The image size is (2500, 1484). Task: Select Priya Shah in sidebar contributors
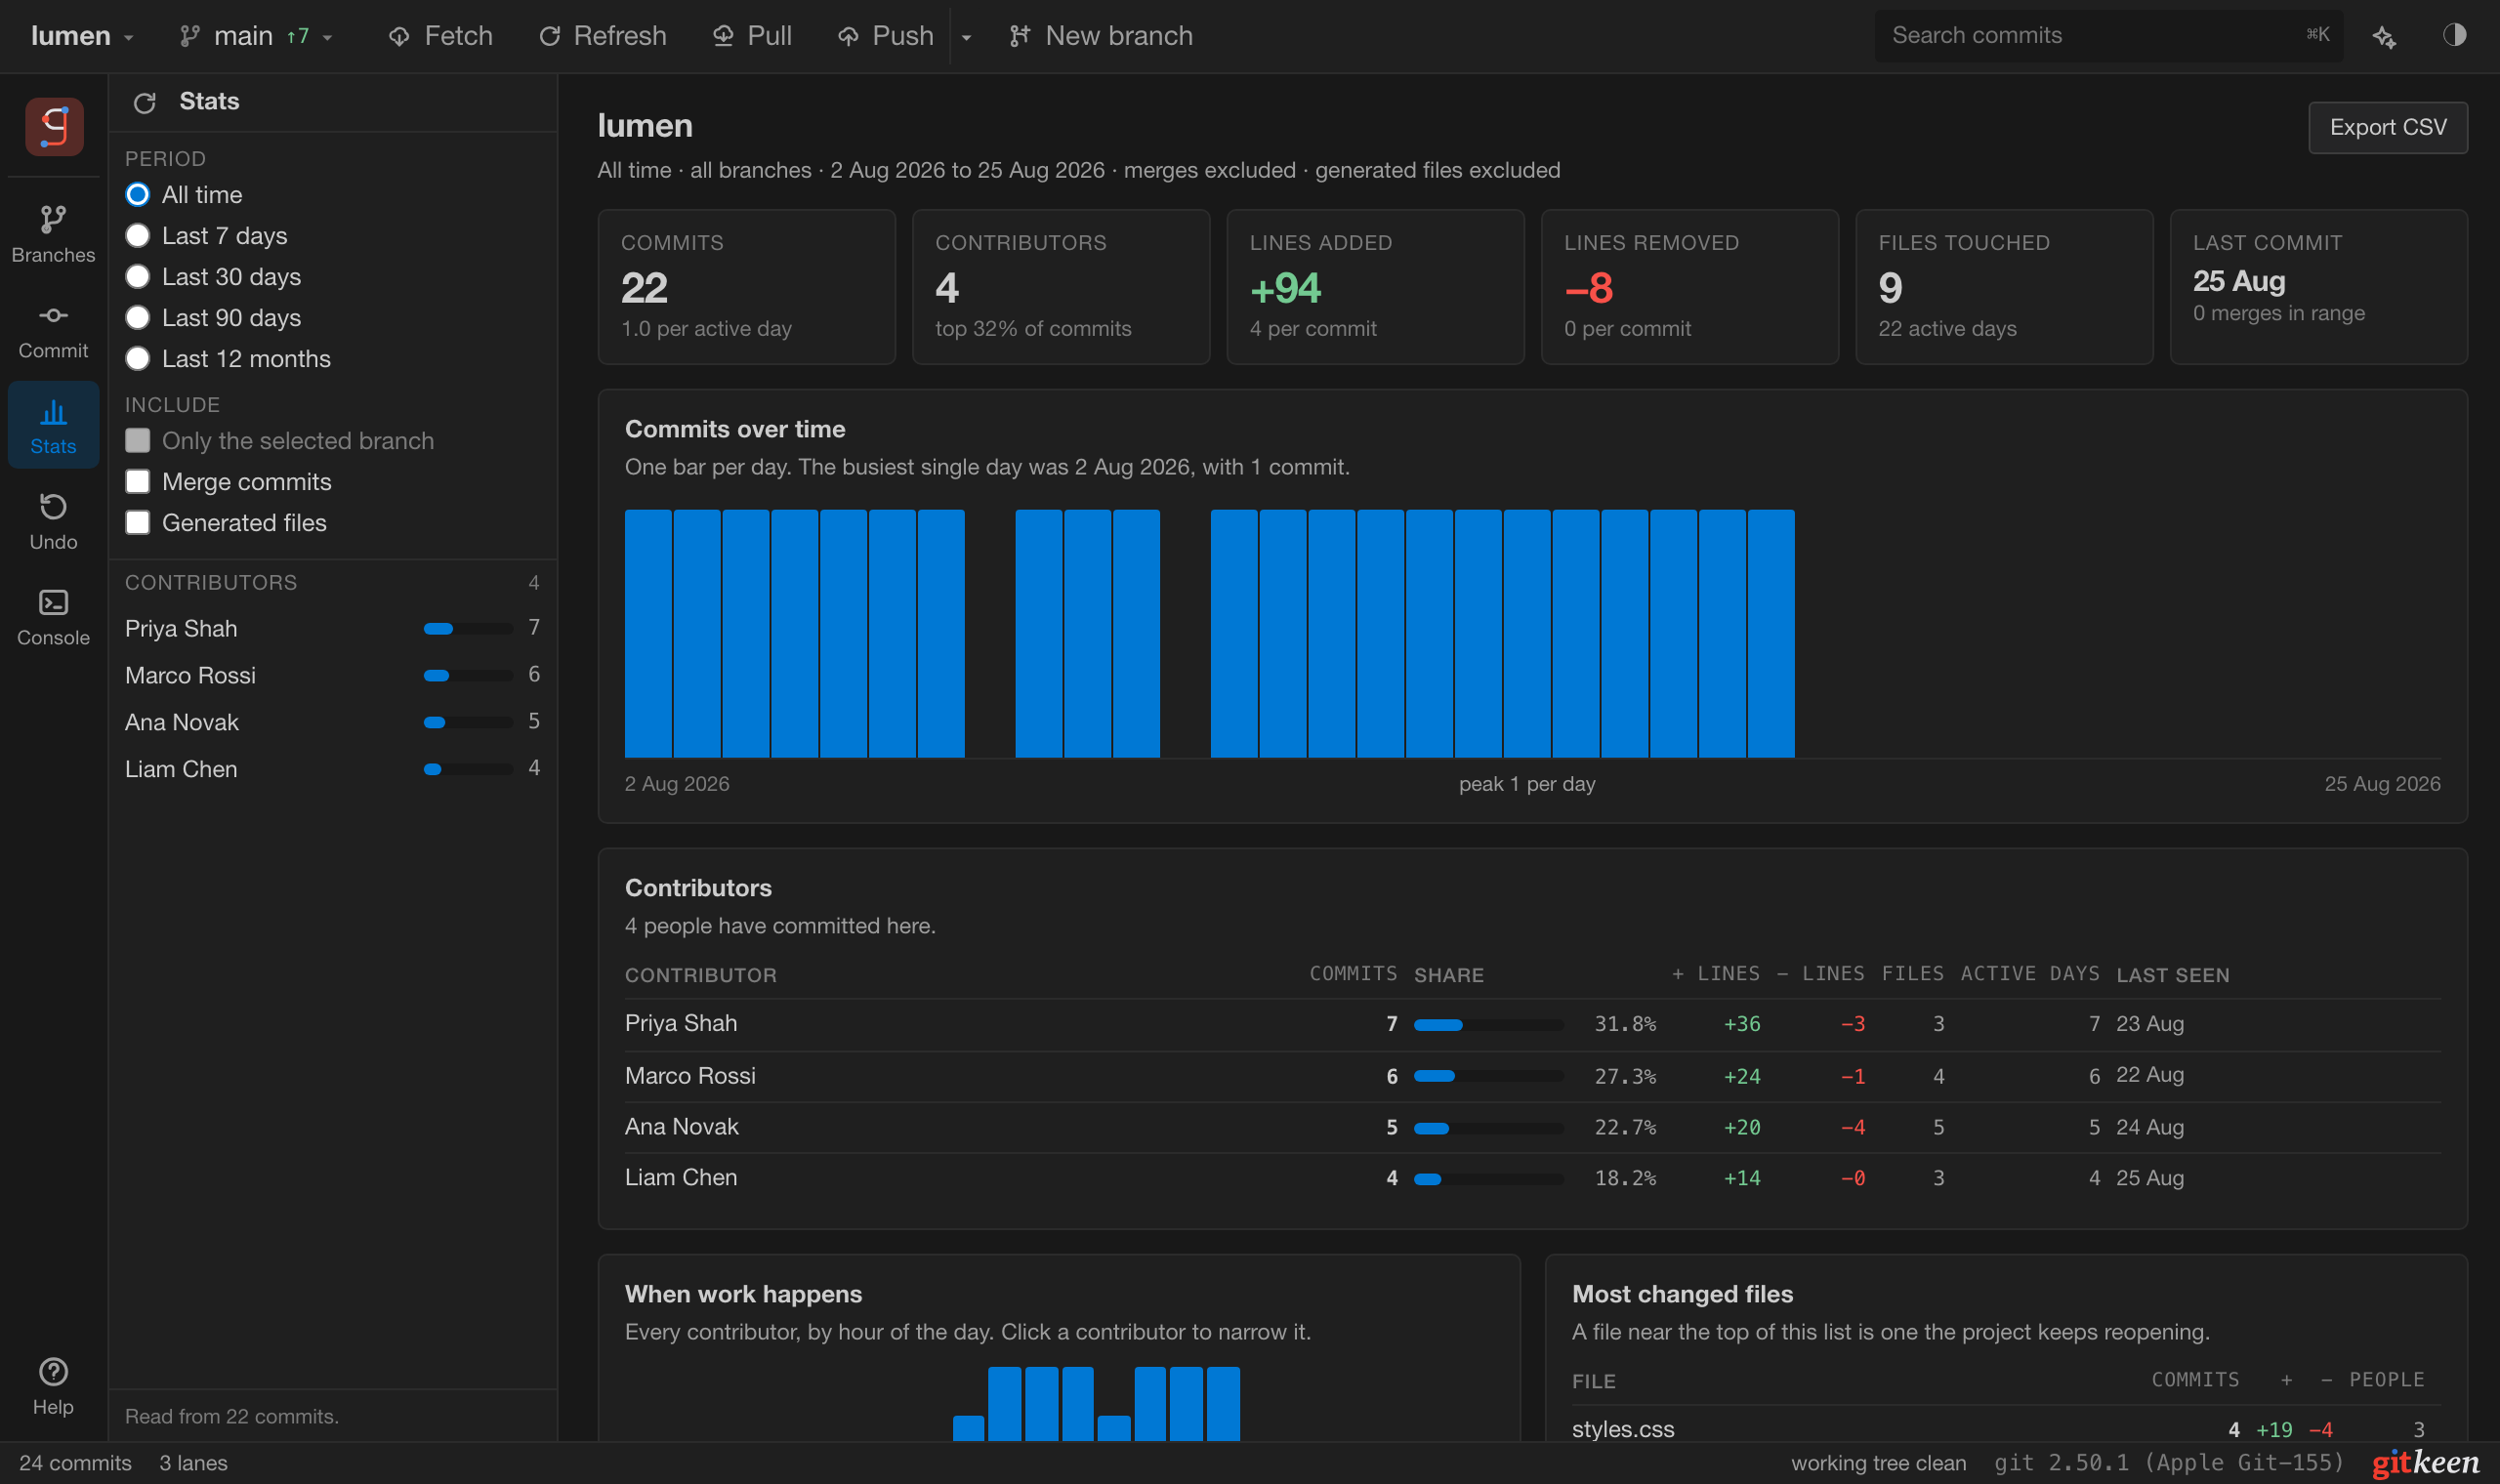(332, 628)
